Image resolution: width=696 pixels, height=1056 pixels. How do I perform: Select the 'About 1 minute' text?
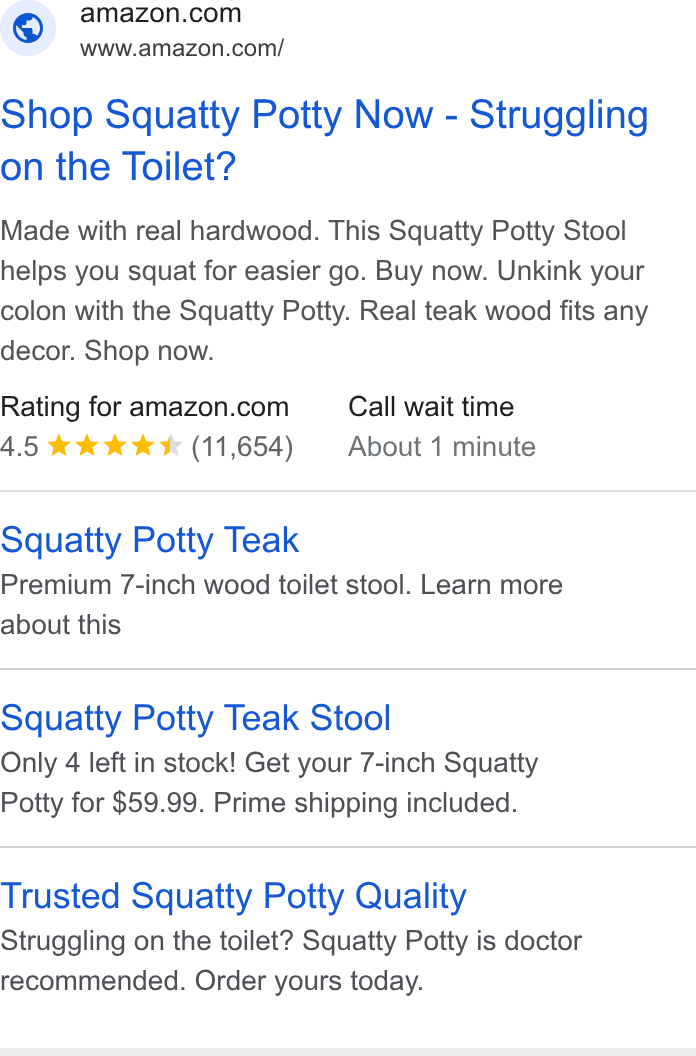[x=442, y=447]
